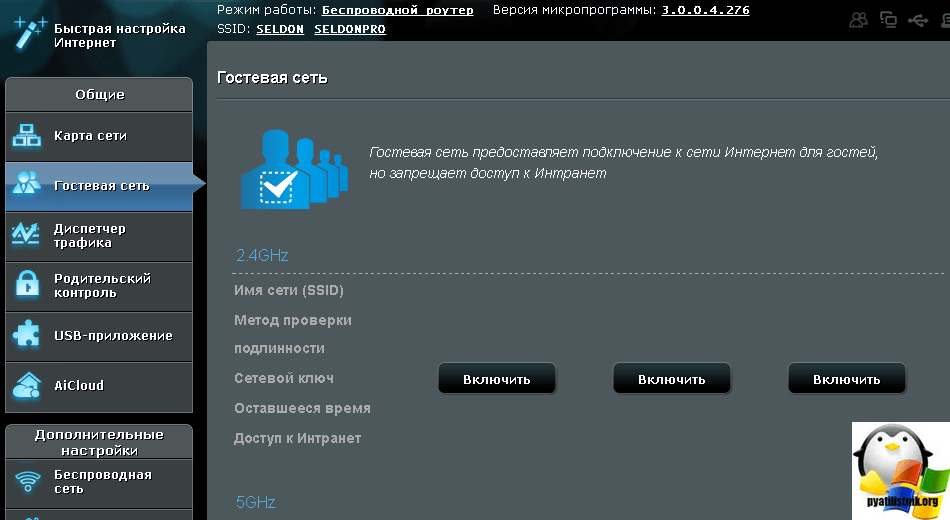Image resolution: width=950 pixels, height=520 pixels.
Task: Go to Родительский контроль
Action: point(99,286)
